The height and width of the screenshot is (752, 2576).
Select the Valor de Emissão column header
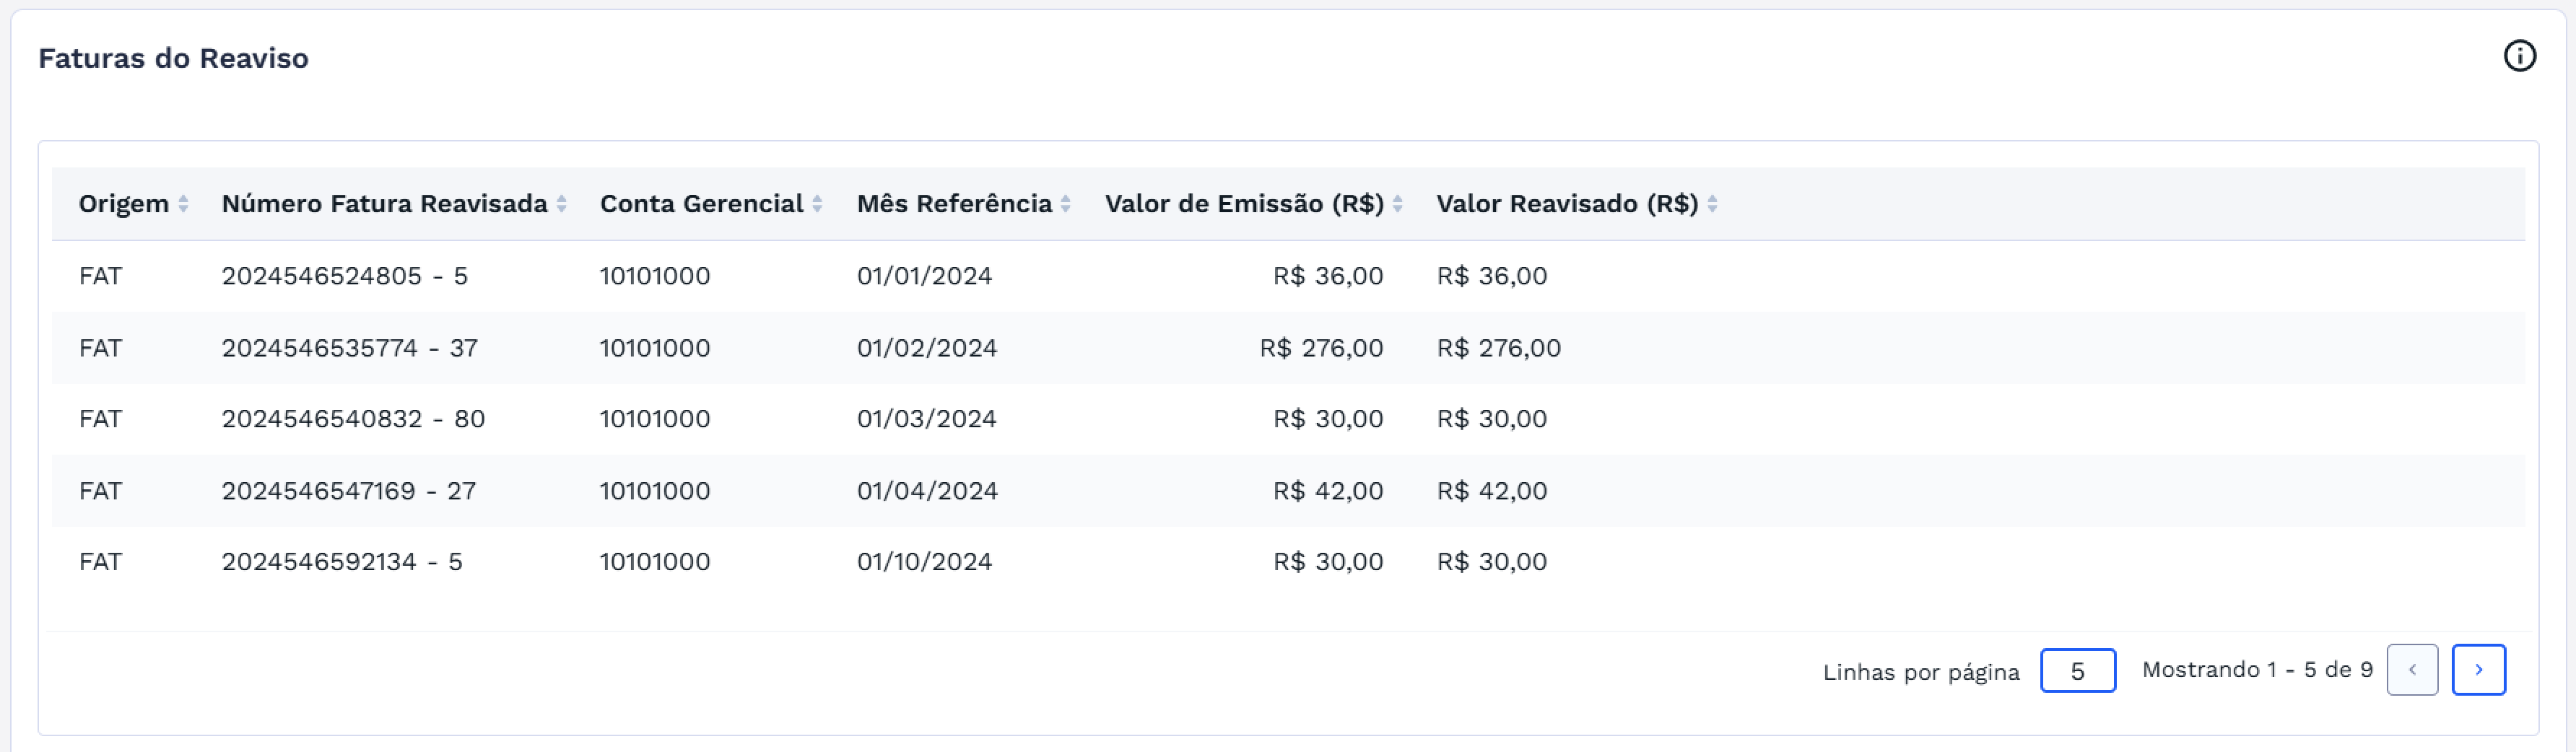click(1245, 203)
